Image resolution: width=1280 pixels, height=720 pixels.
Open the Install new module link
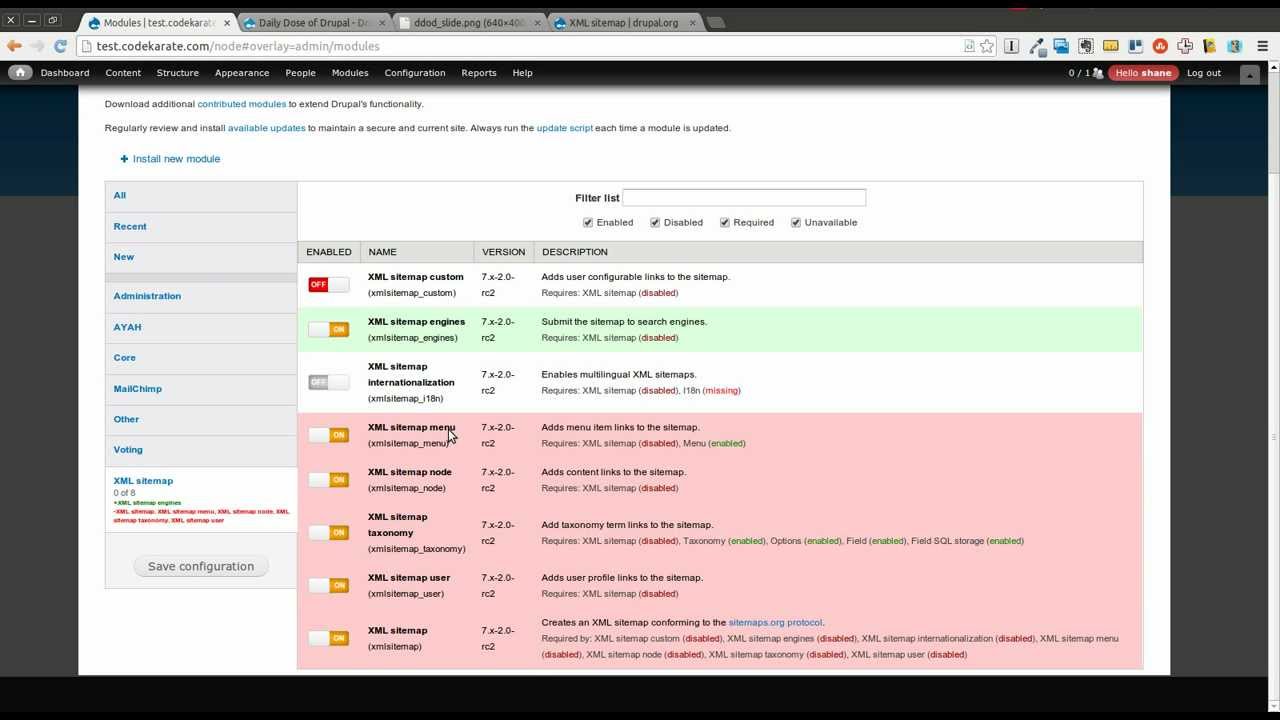176,159
